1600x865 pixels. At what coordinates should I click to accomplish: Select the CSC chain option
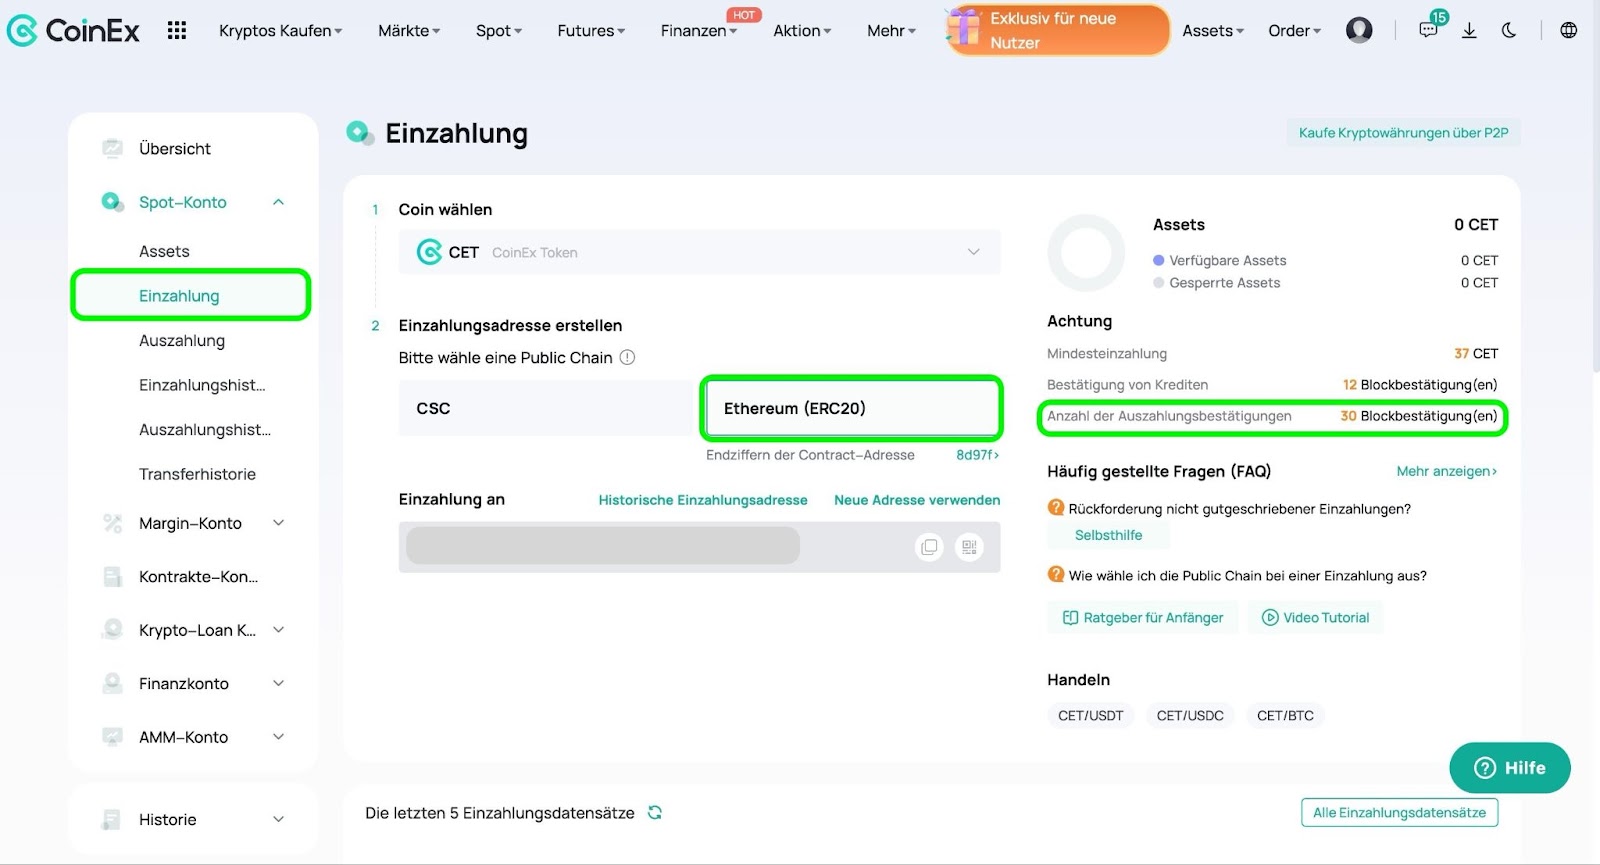545,408
